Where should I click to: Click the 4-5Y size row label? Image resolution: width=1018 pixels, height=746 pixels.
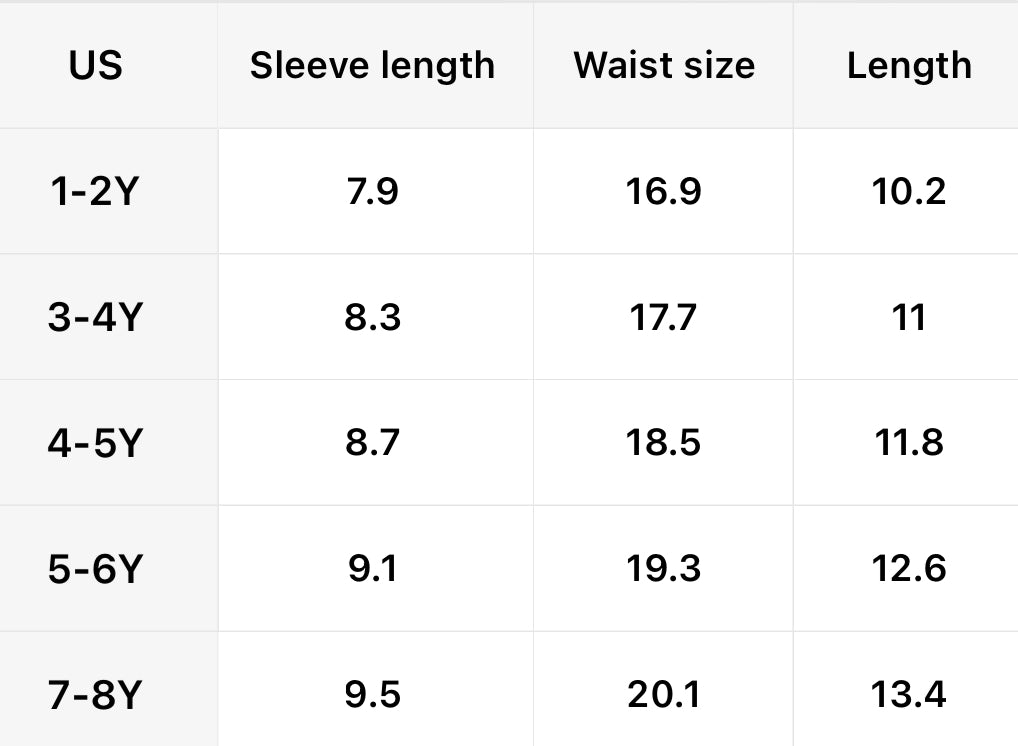coord(96,443)
